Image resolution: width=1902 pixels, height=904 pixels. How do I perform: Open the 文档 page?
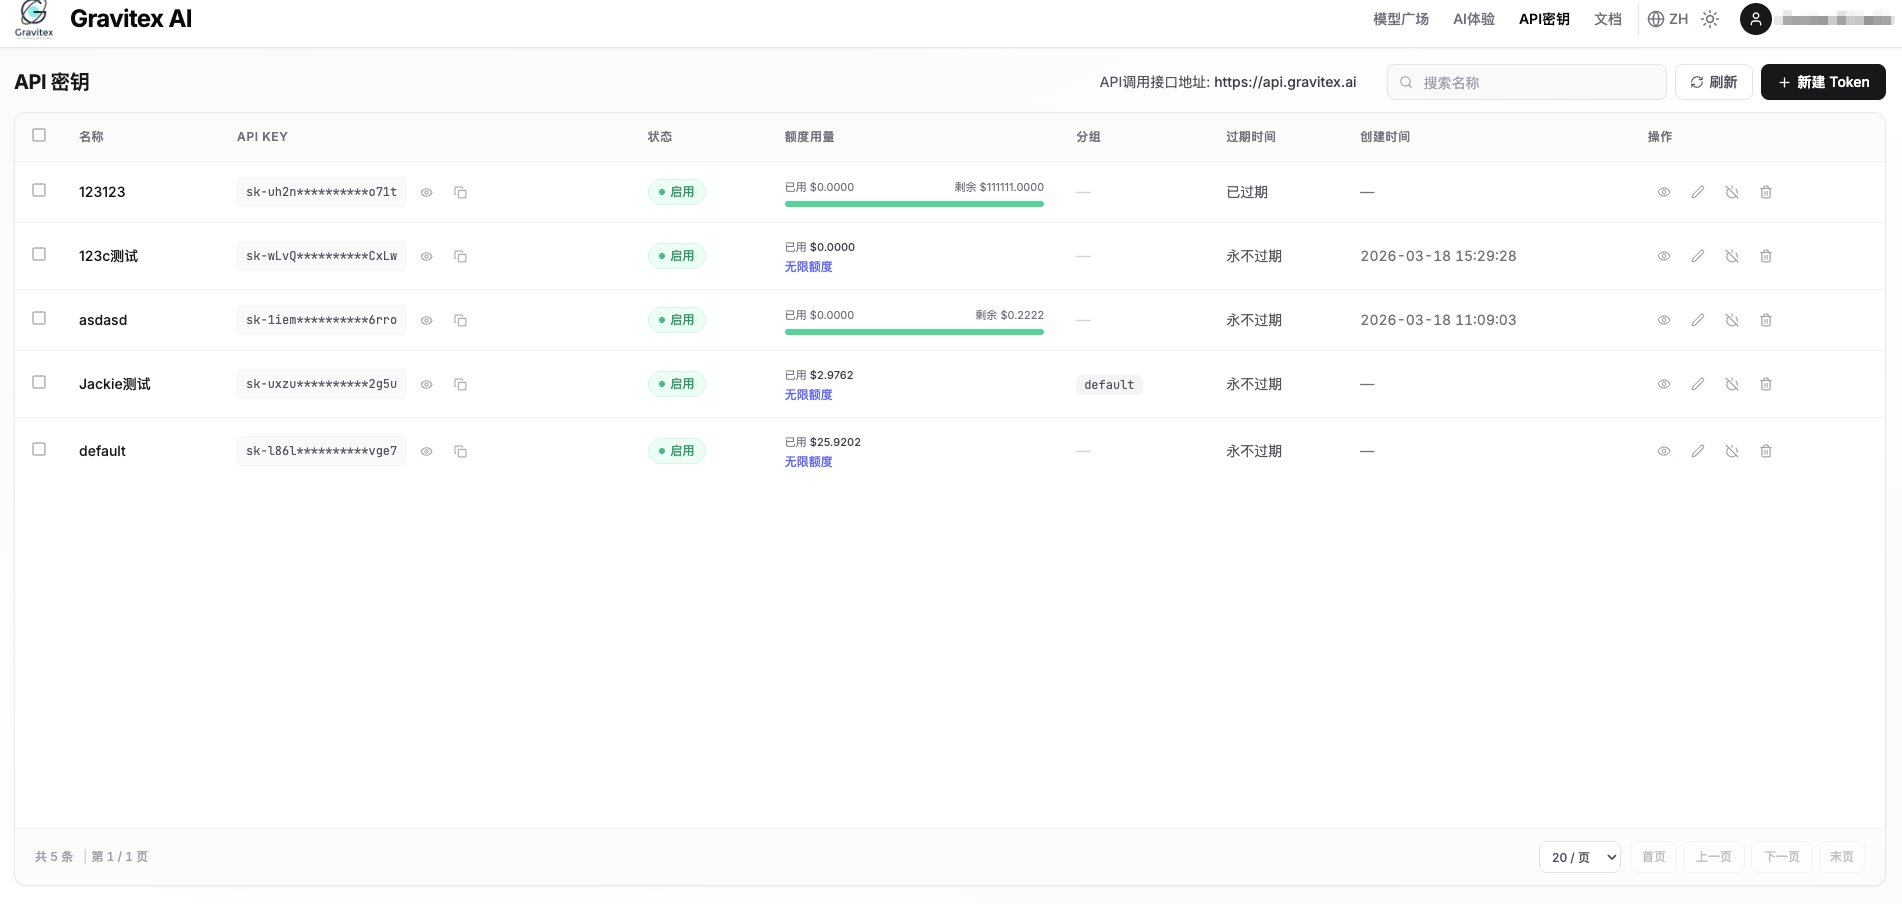(x=1608, y=19)
